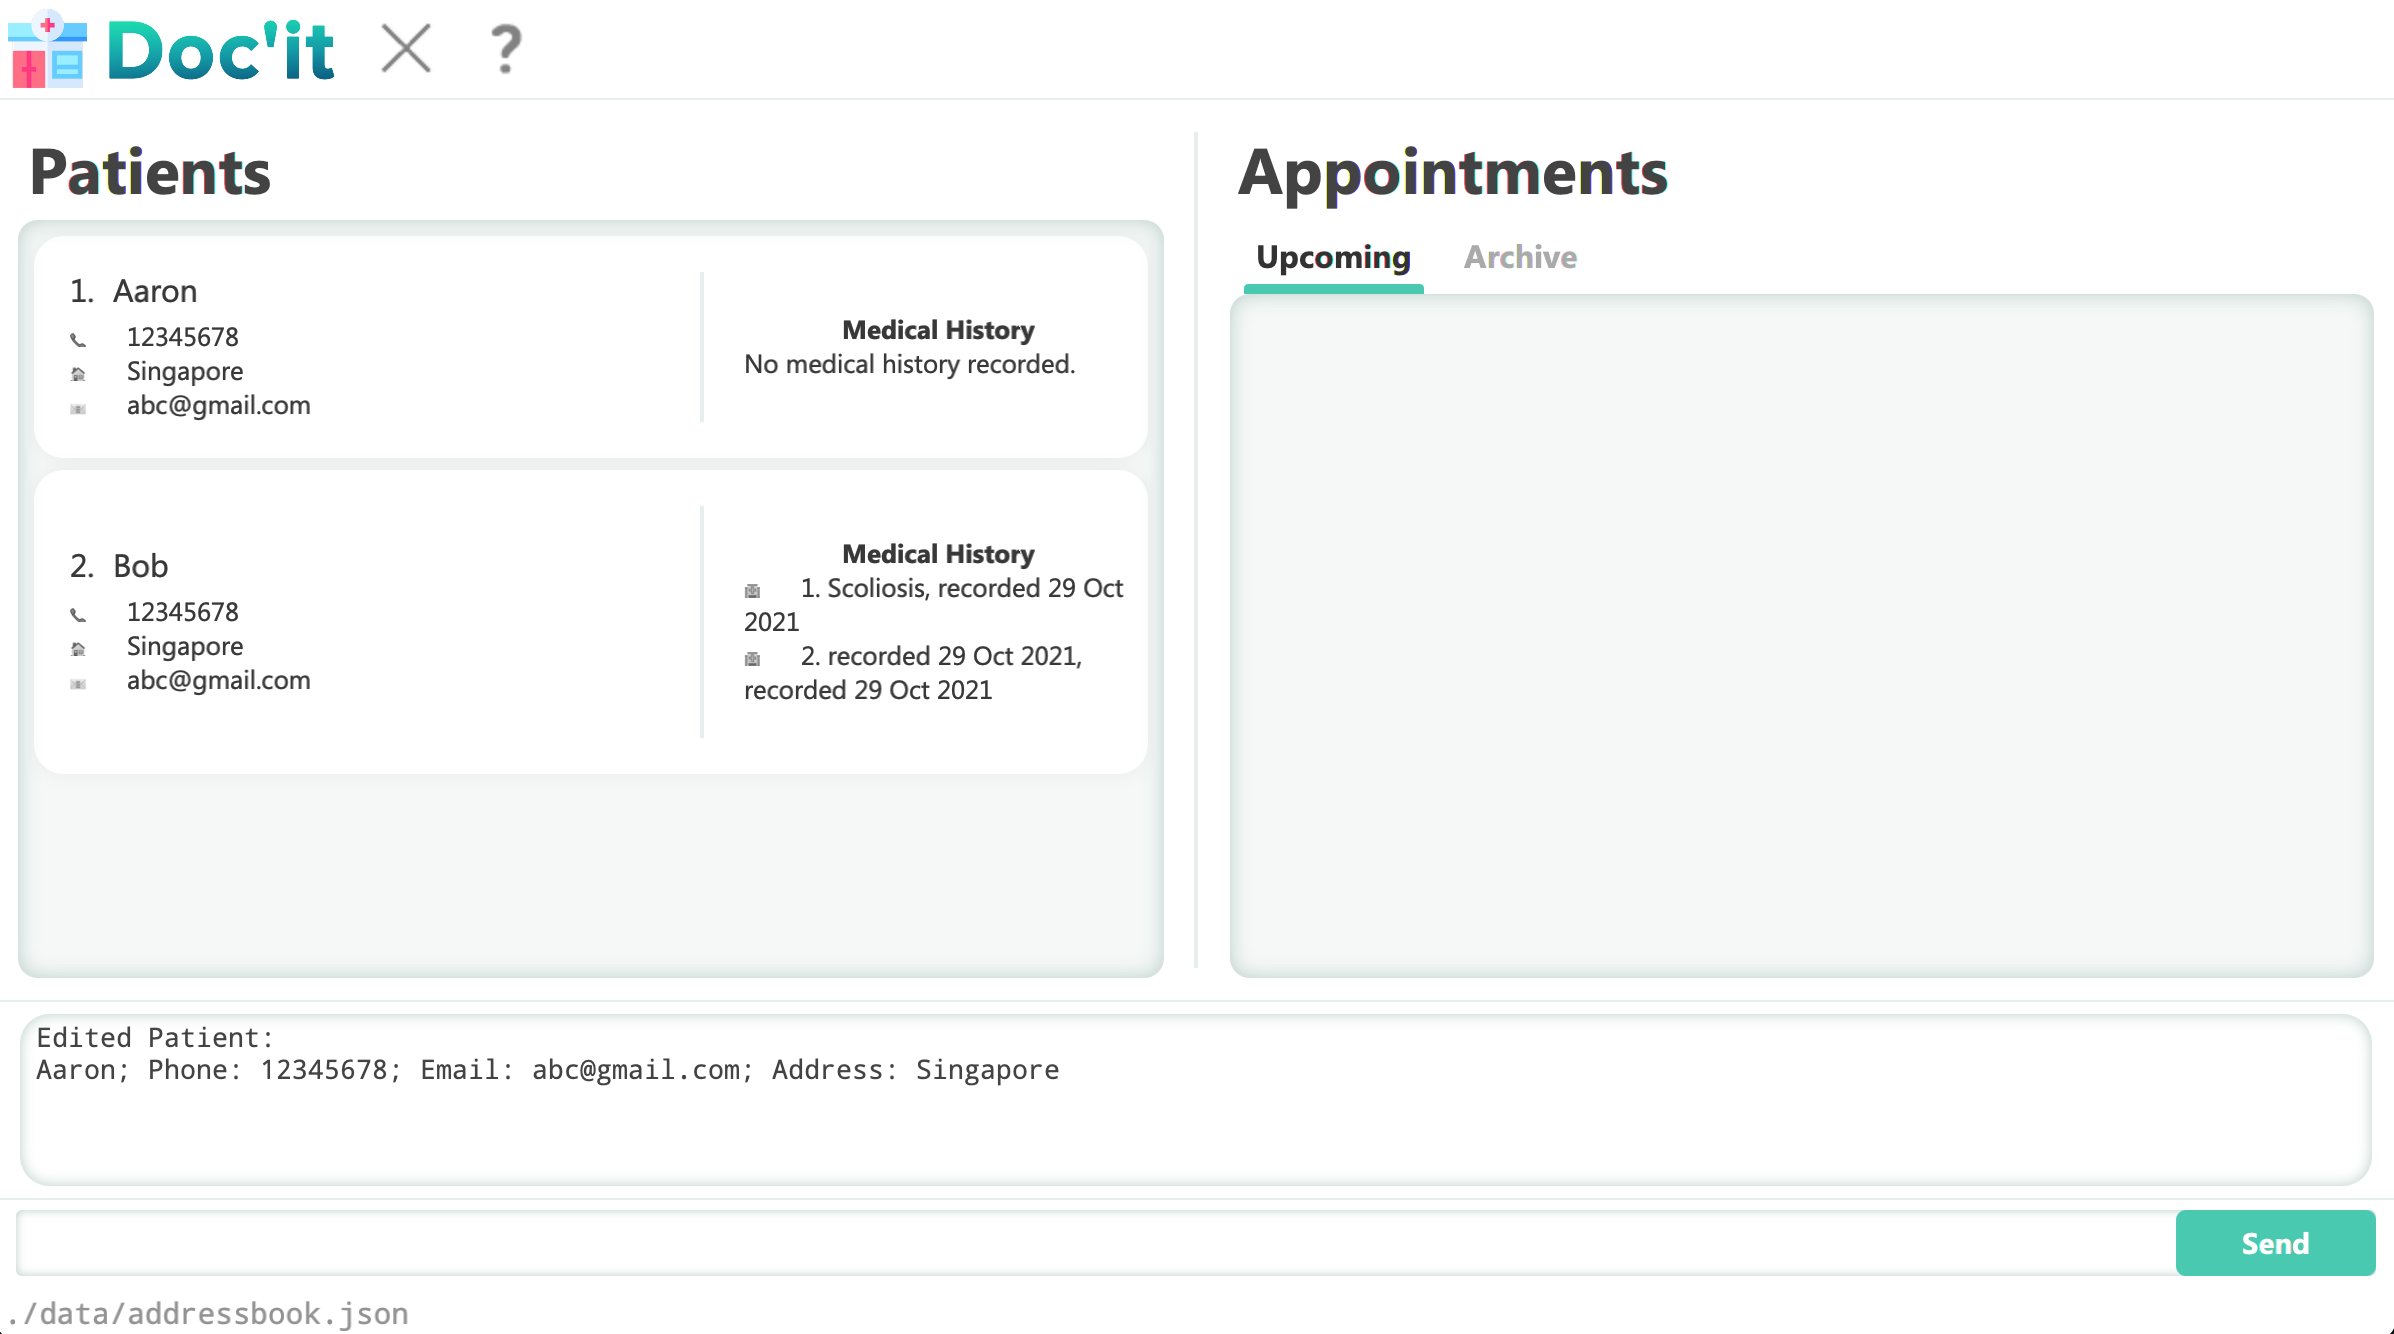2394x1334 pixels.
Task: Click the Edited Patient result display box
Action: click(x=1195, y=1100)
